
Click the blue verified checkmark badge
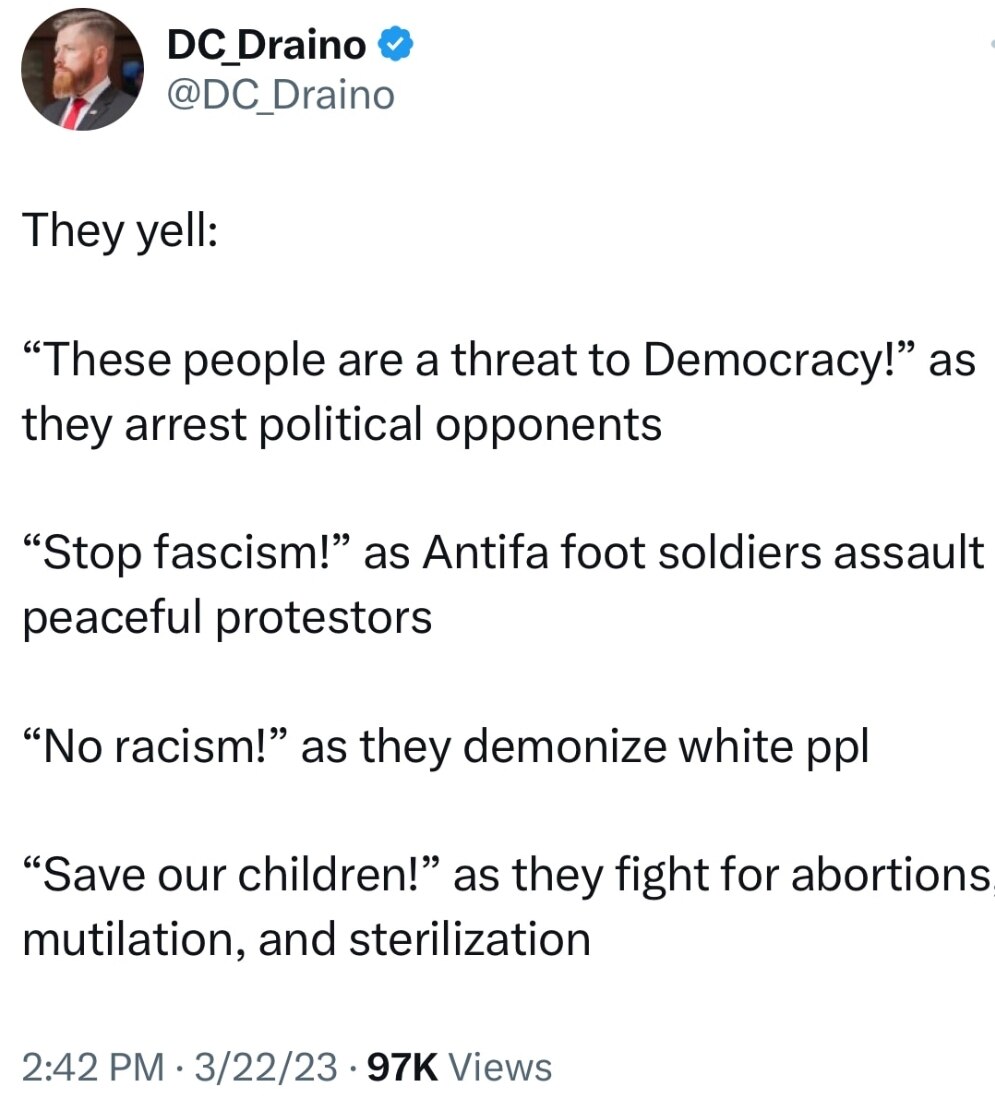tap(395, 44)
